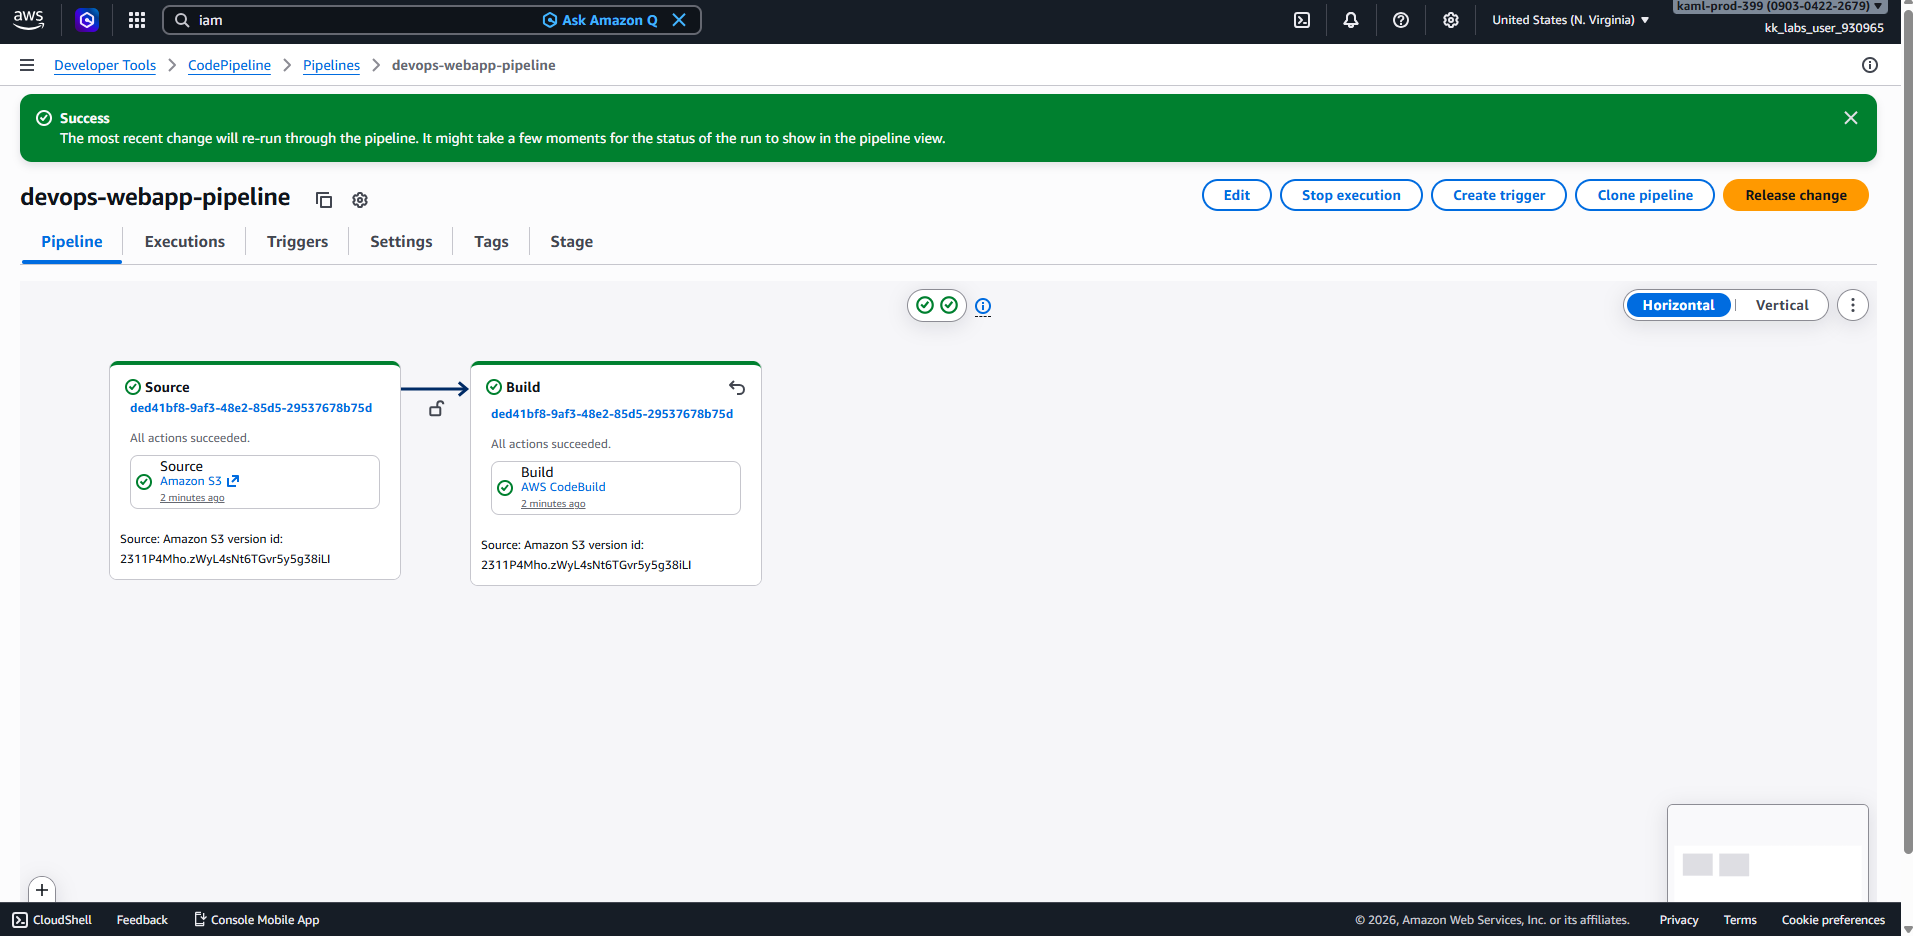Open the info icon beside the status pill
Screen dimensions: 1913x936
(983, 306)
